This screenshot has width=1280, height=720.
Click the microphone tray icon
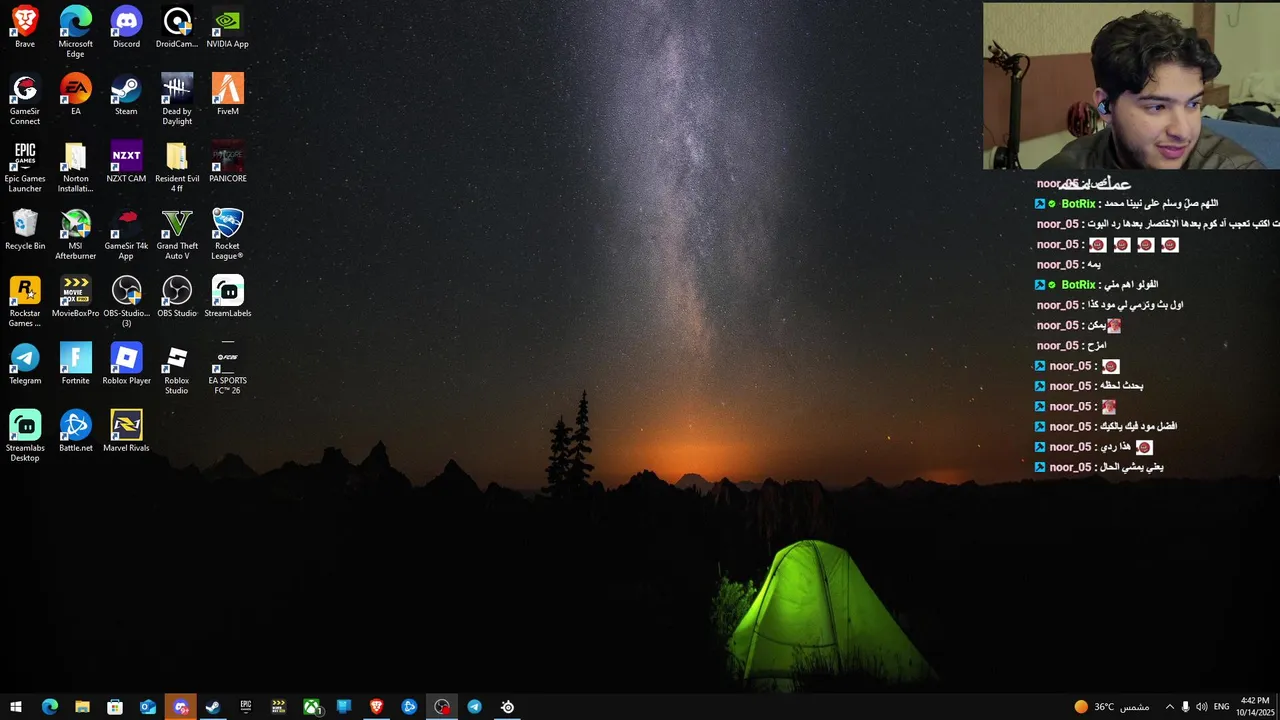(x=1185, y=707)
